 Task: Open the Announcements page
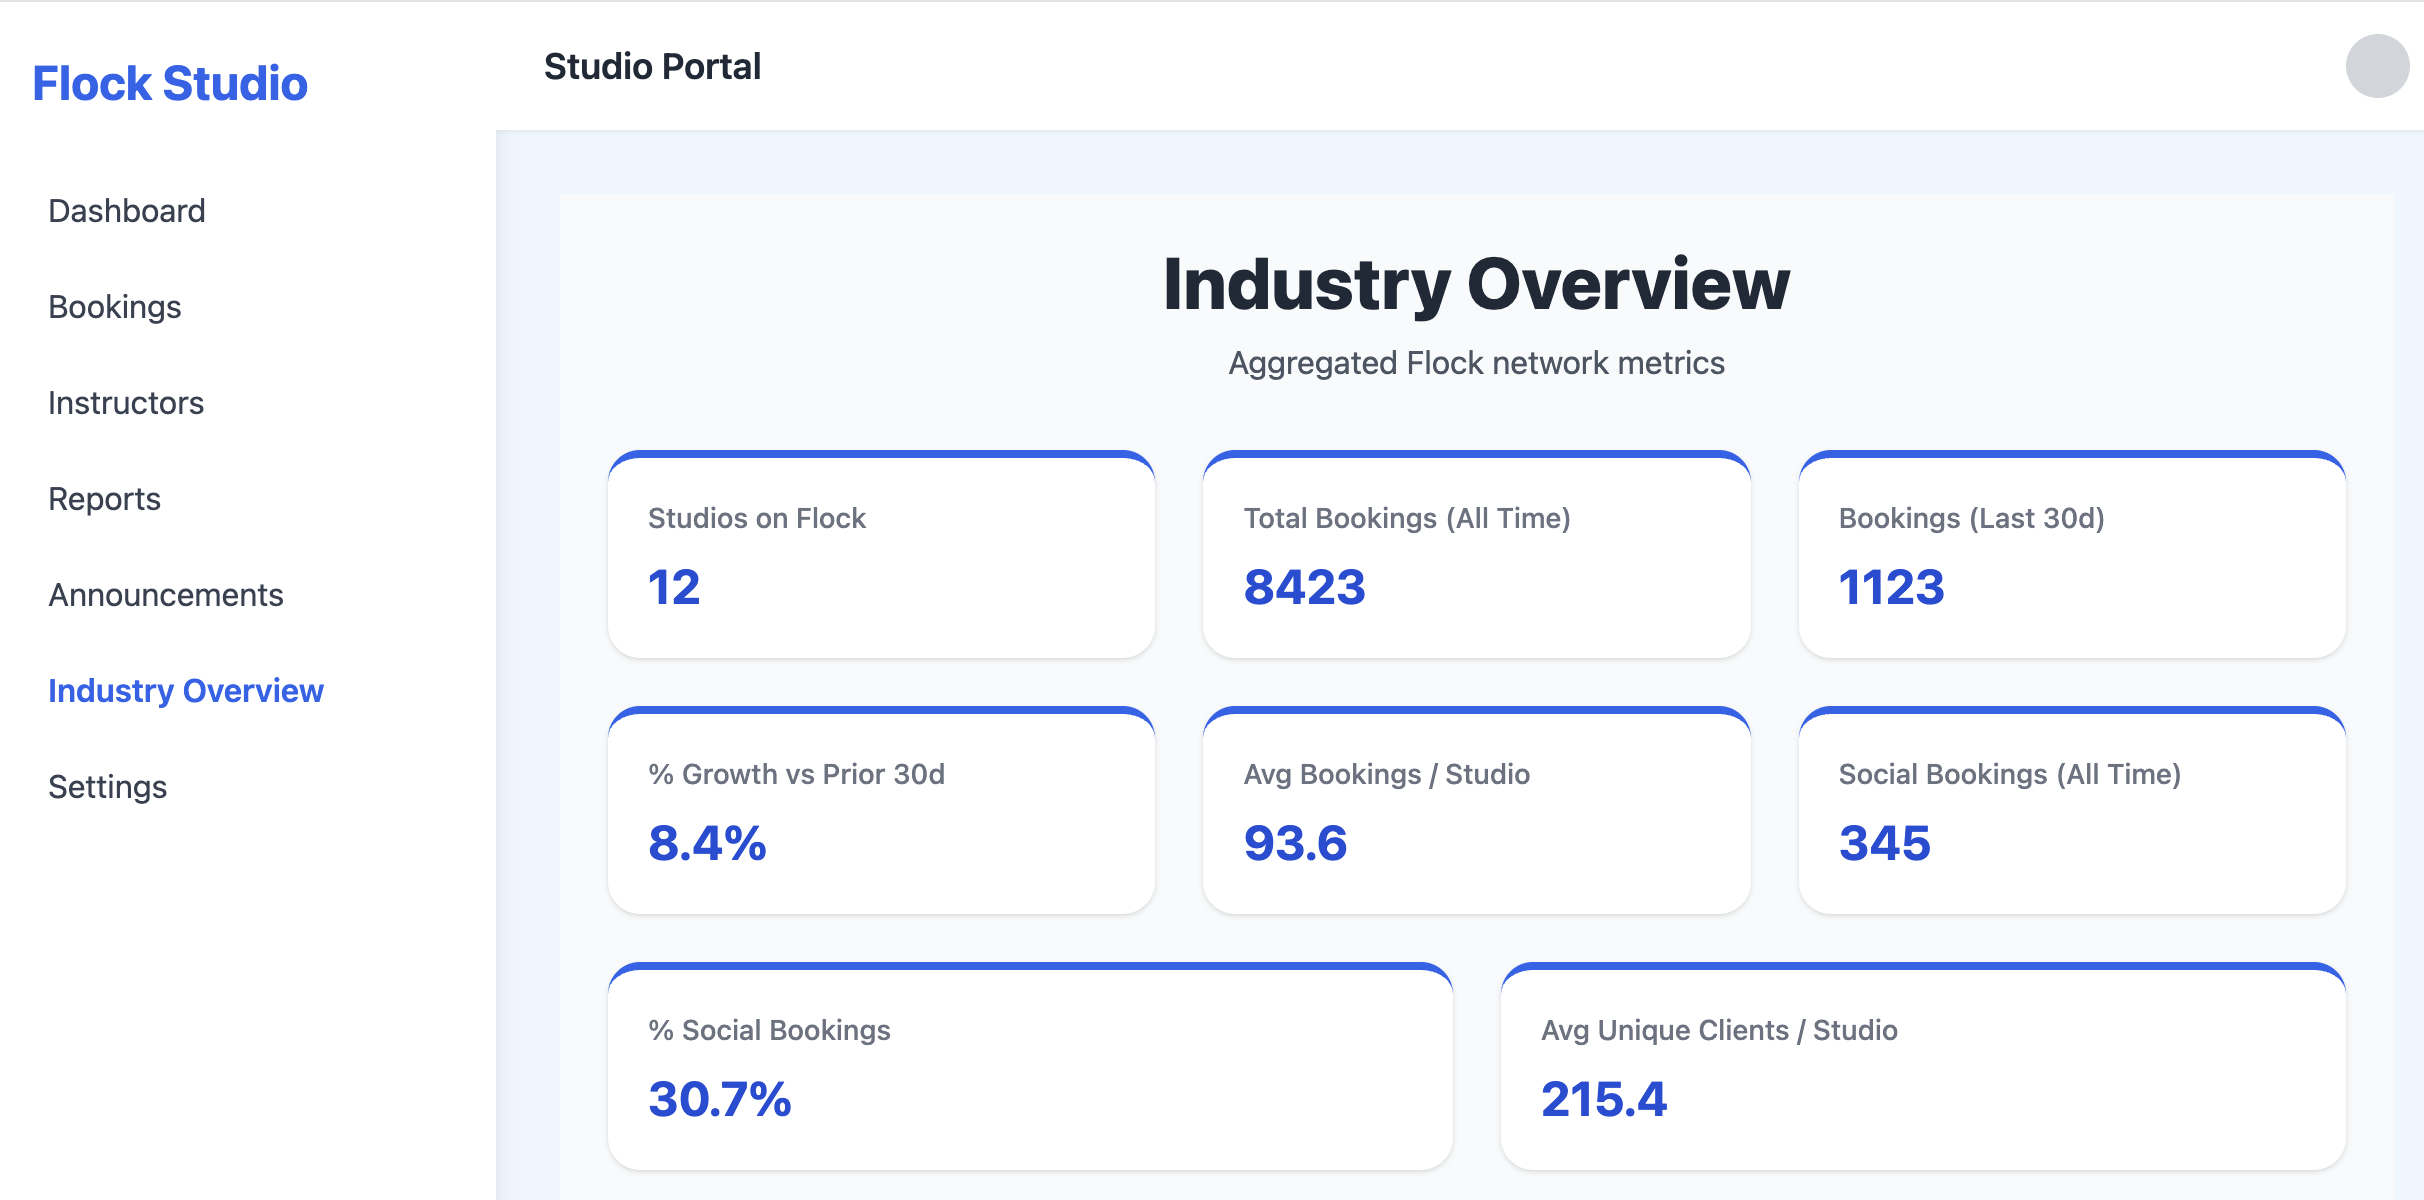tap(166, 595)
